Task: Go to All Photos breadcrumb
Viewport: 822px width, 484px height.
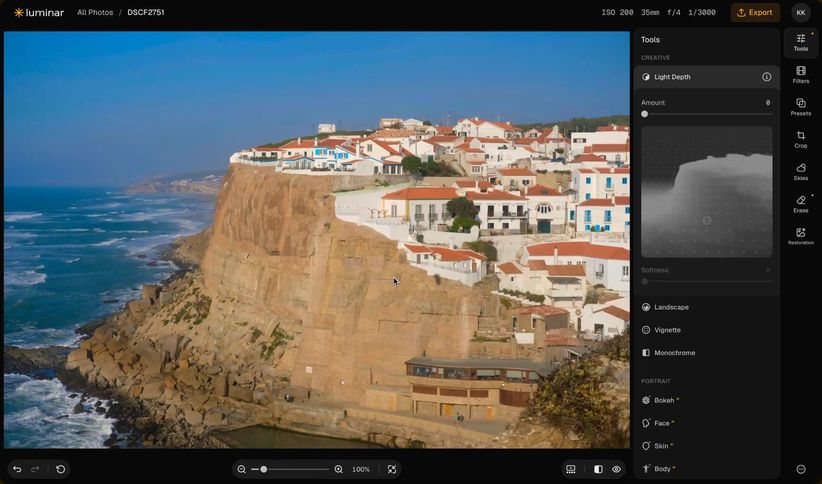Action: [95, 13]
